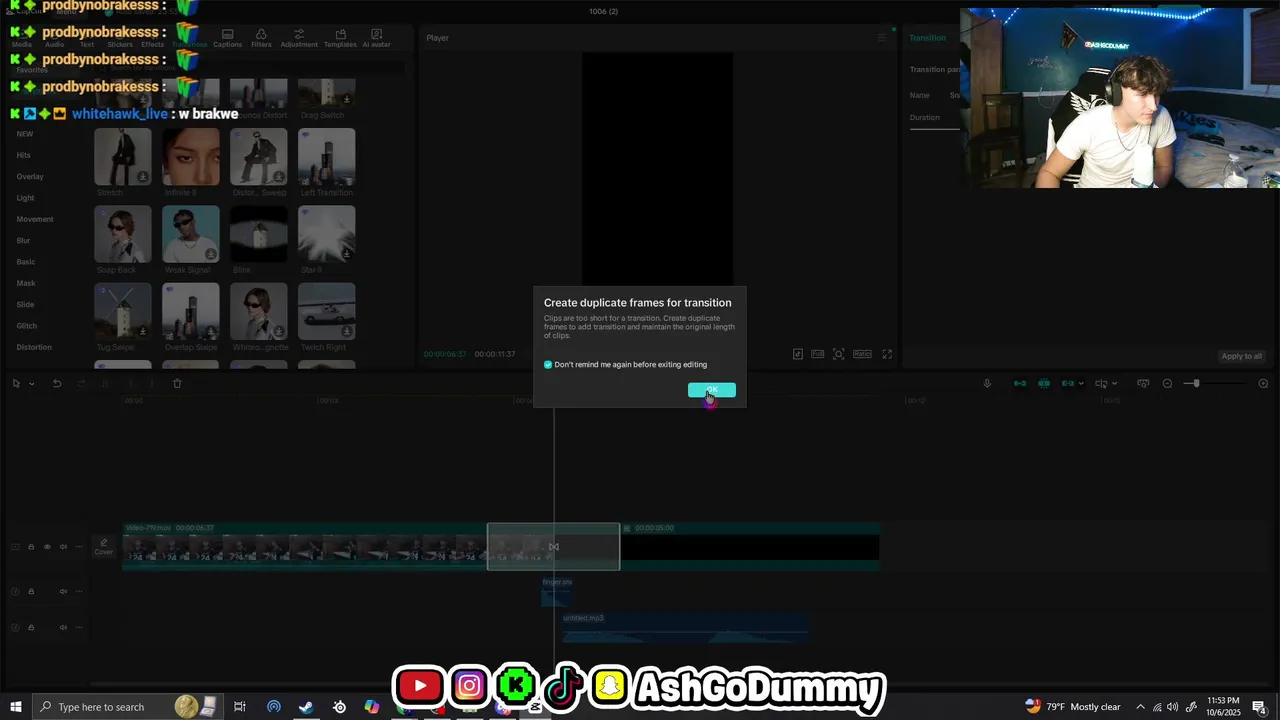
Task: Mute the finger.sfx audio track
Action: pyautogui.click(x=63, y=592)
